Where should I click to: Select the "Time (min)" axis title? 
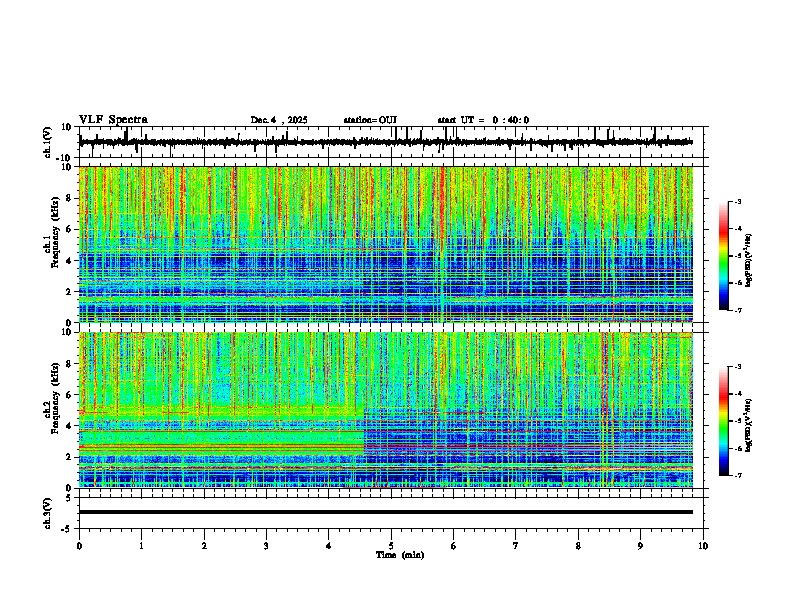click(400, 555)
